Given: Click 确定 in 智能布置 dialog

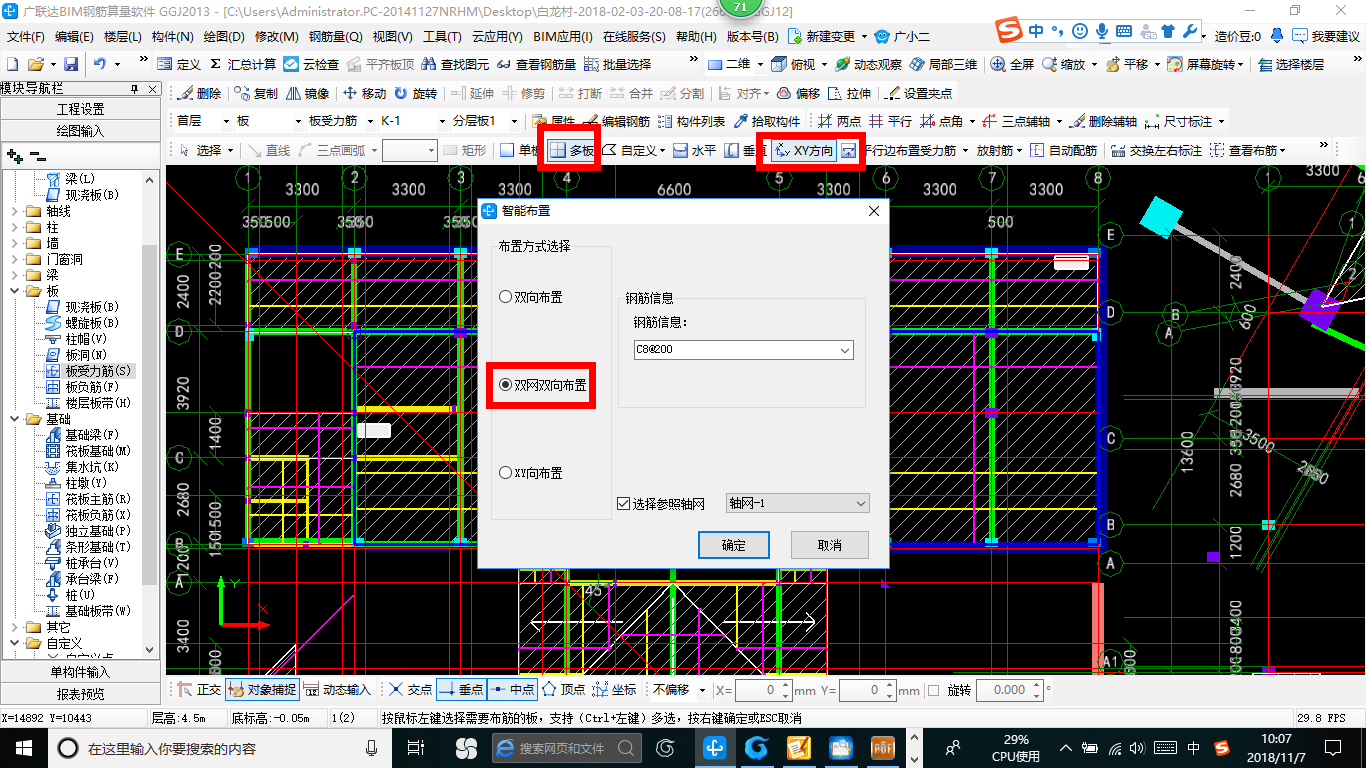Looking at the screenshot, I should click(733, 545).
